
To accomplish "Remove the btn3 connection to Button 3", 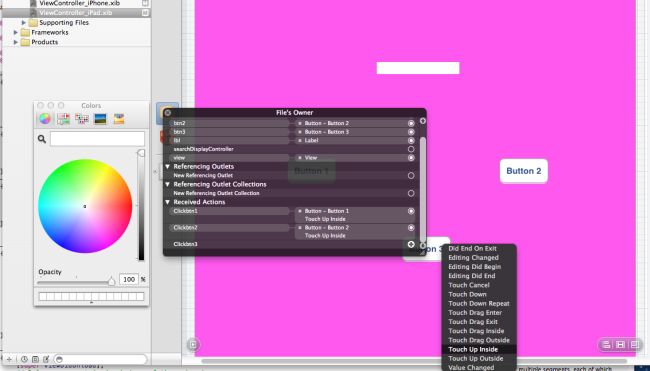I will click(300, 132).
